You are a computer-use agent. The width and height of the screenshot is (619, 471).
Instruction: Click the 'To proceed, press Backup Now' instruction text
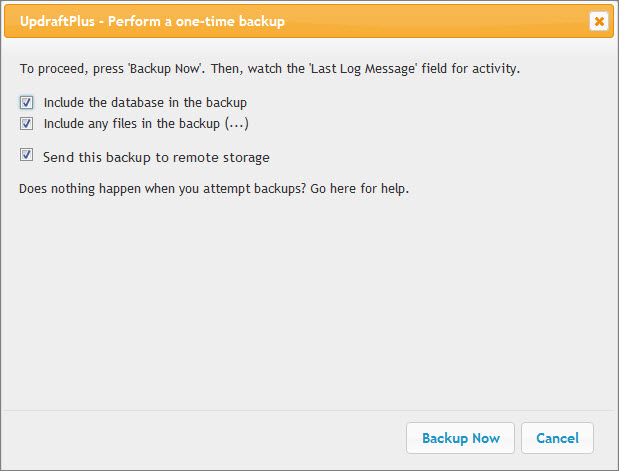(x=110, y=70)
